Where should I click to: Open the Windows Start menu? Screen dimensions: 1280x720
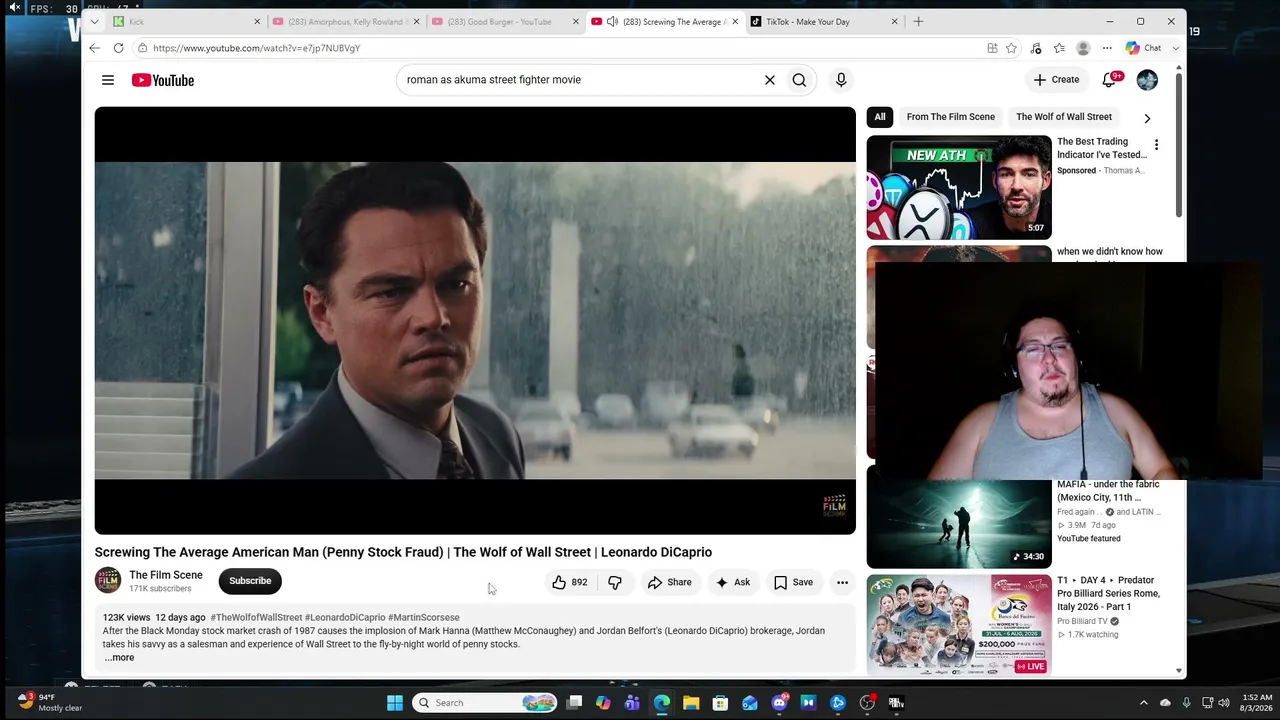tap(395, 703)
